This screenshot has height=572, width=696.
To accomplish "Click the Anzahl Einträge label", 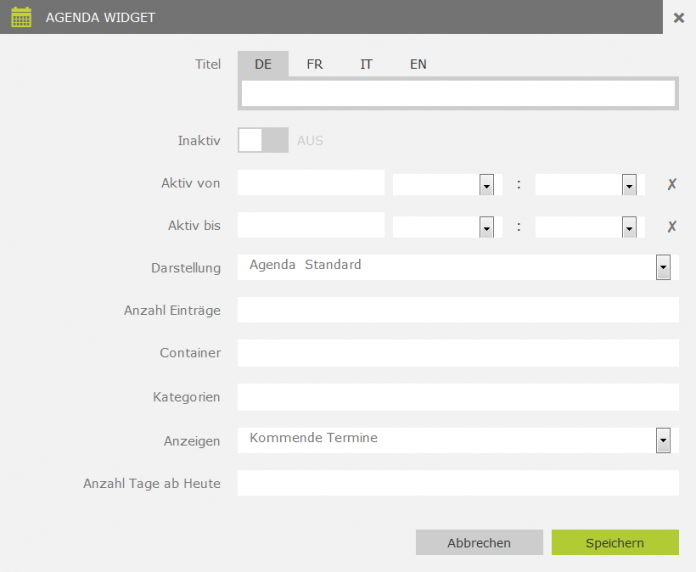I will (x=172, y=310).
